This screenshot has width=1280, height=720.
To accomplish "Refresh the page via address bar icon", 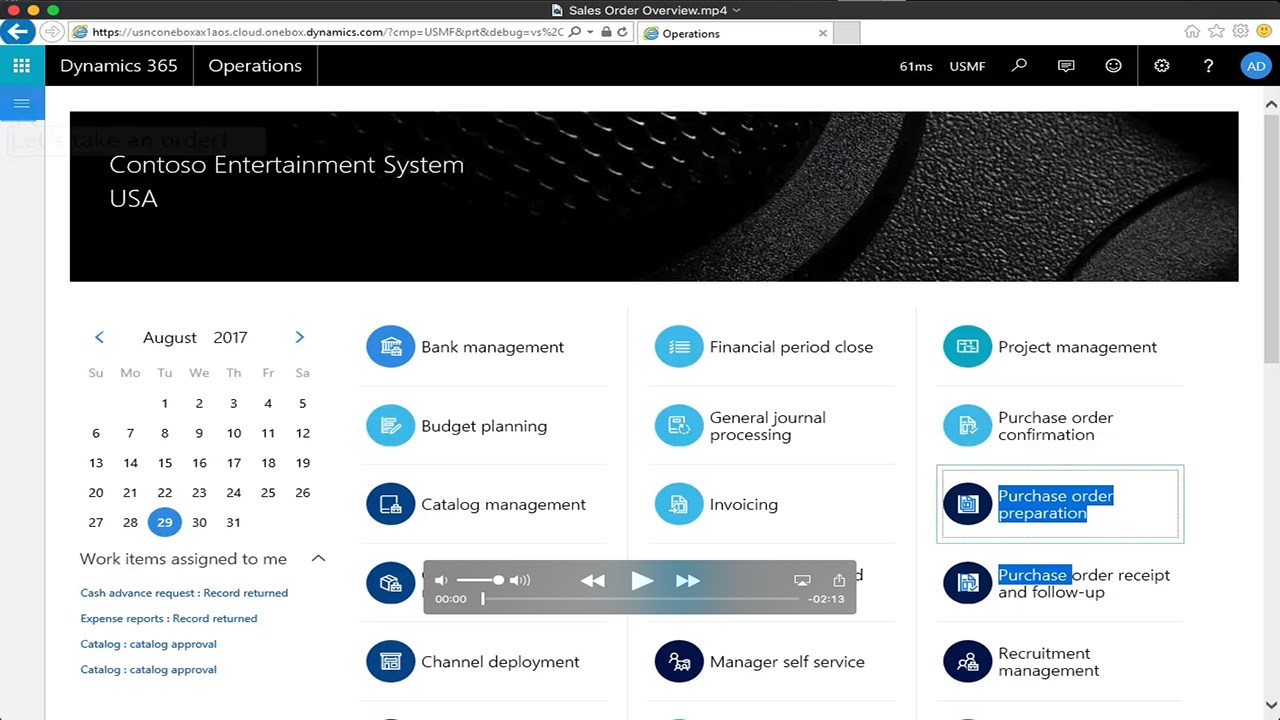I will click(x=622, y=32).
